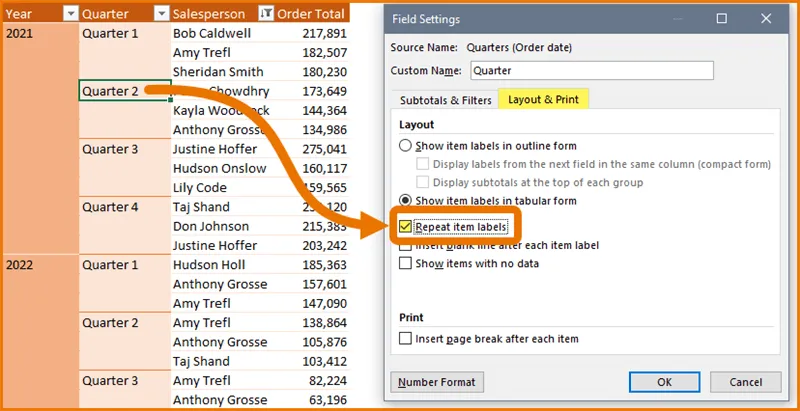Enable Insert page break after each item

405,339
